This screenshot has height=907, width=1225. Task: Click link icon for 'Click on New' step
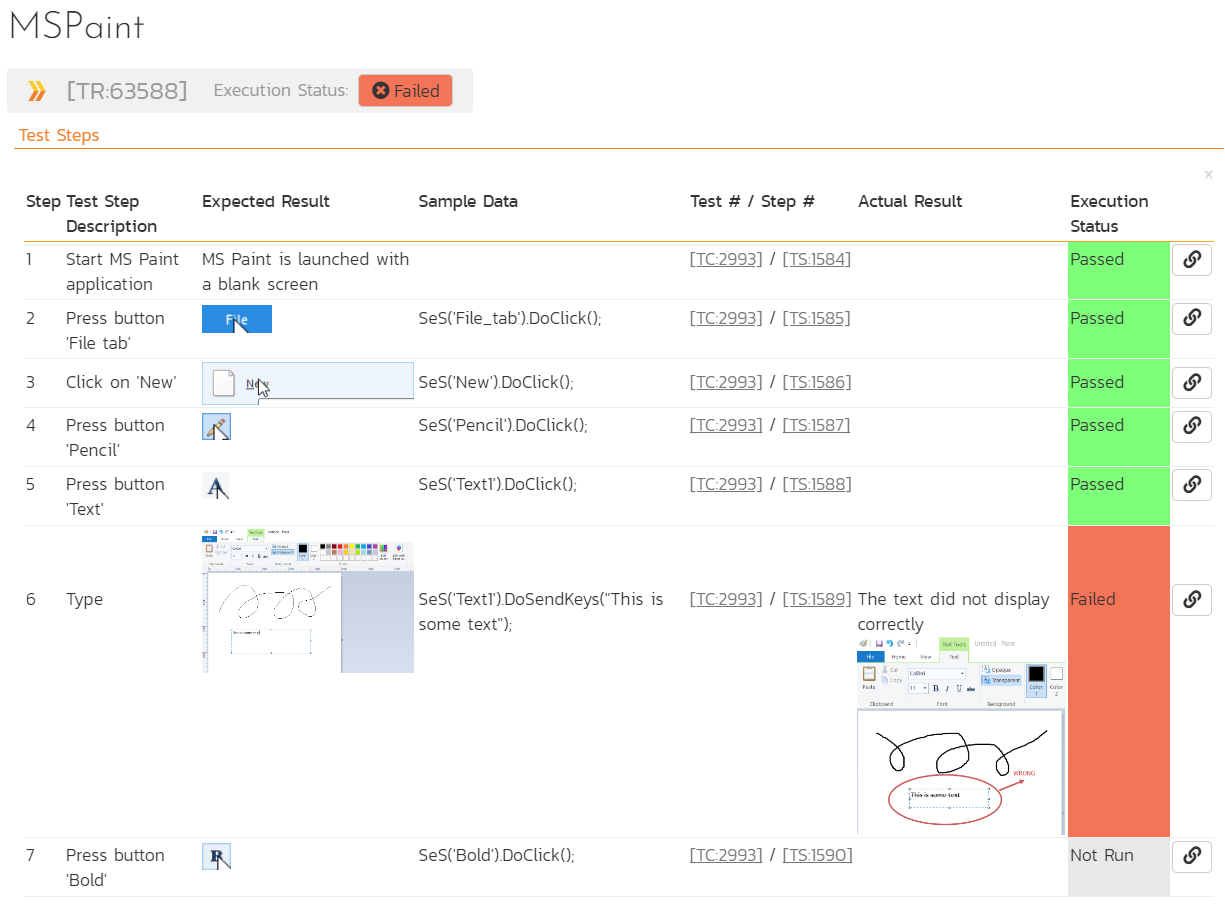click(1191, 383)
